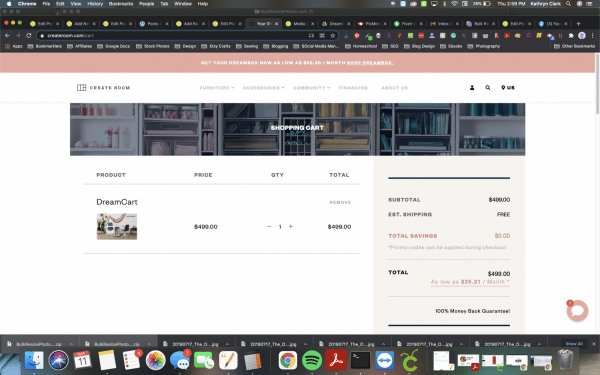Click the DreamCart product thumbnail
This screenshot has height=375, width=600.
click(117, 227)
